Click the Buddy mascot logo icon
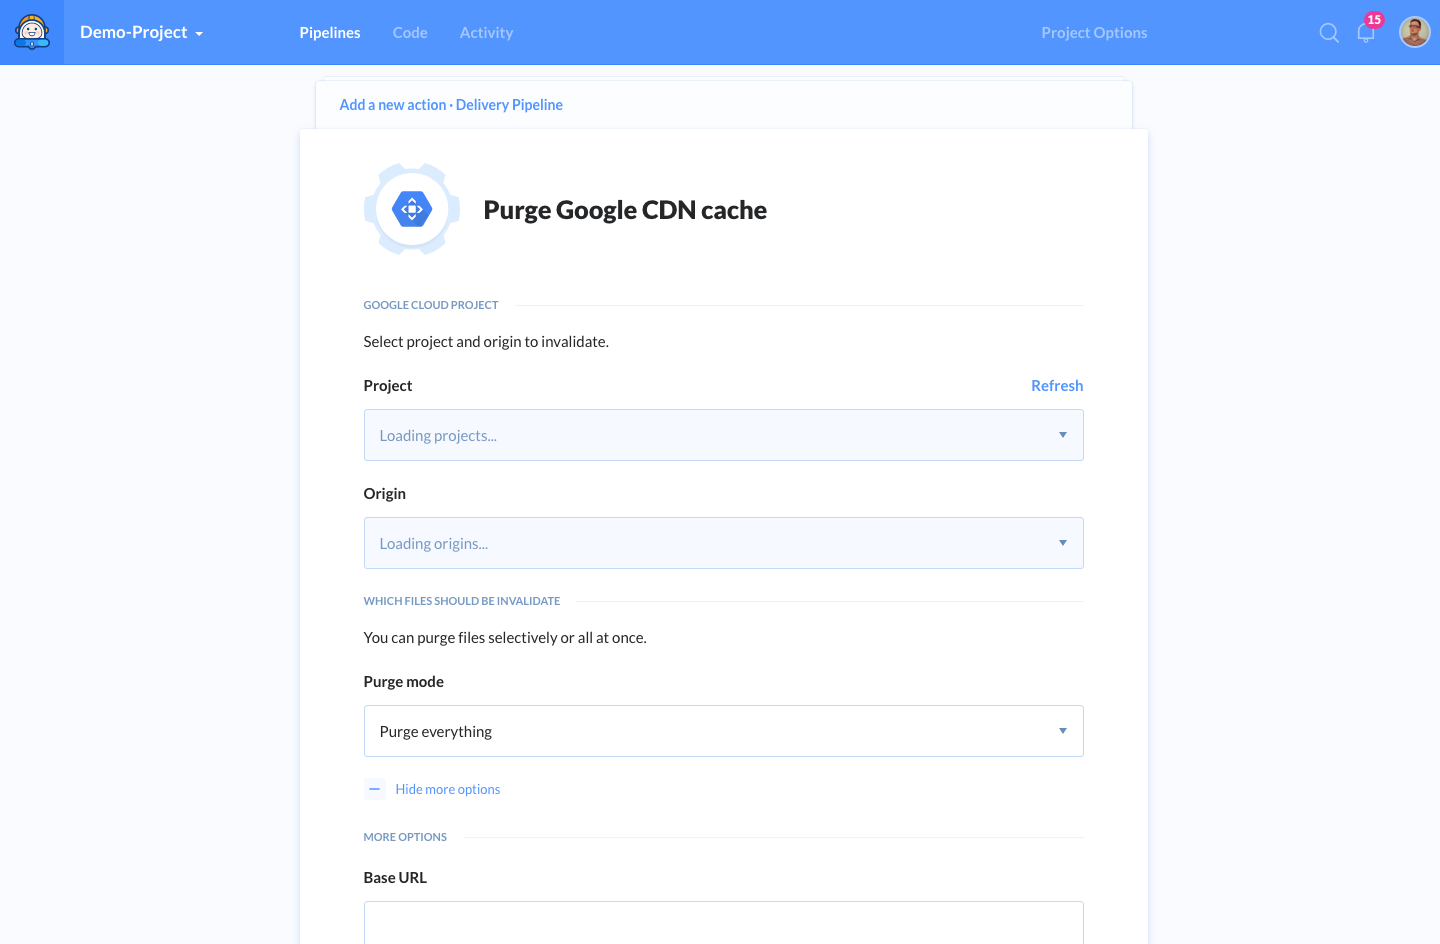Viewport: 1440px width, 944px height. pyautogui.click(x=32, y=32)
